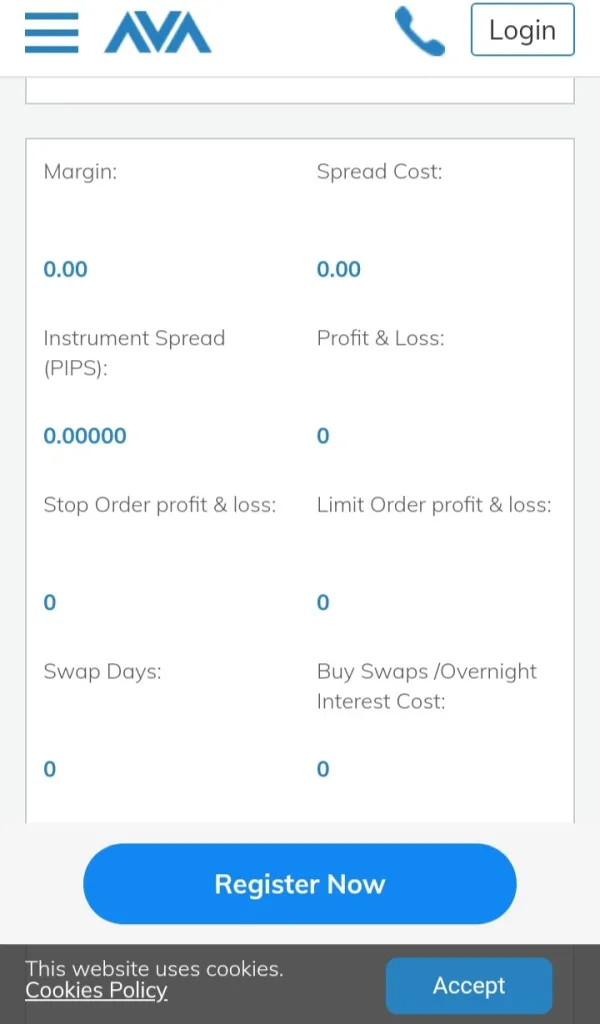Click the Login button
The width and height of the screenshot is (600, 1024).
point(522,30)
